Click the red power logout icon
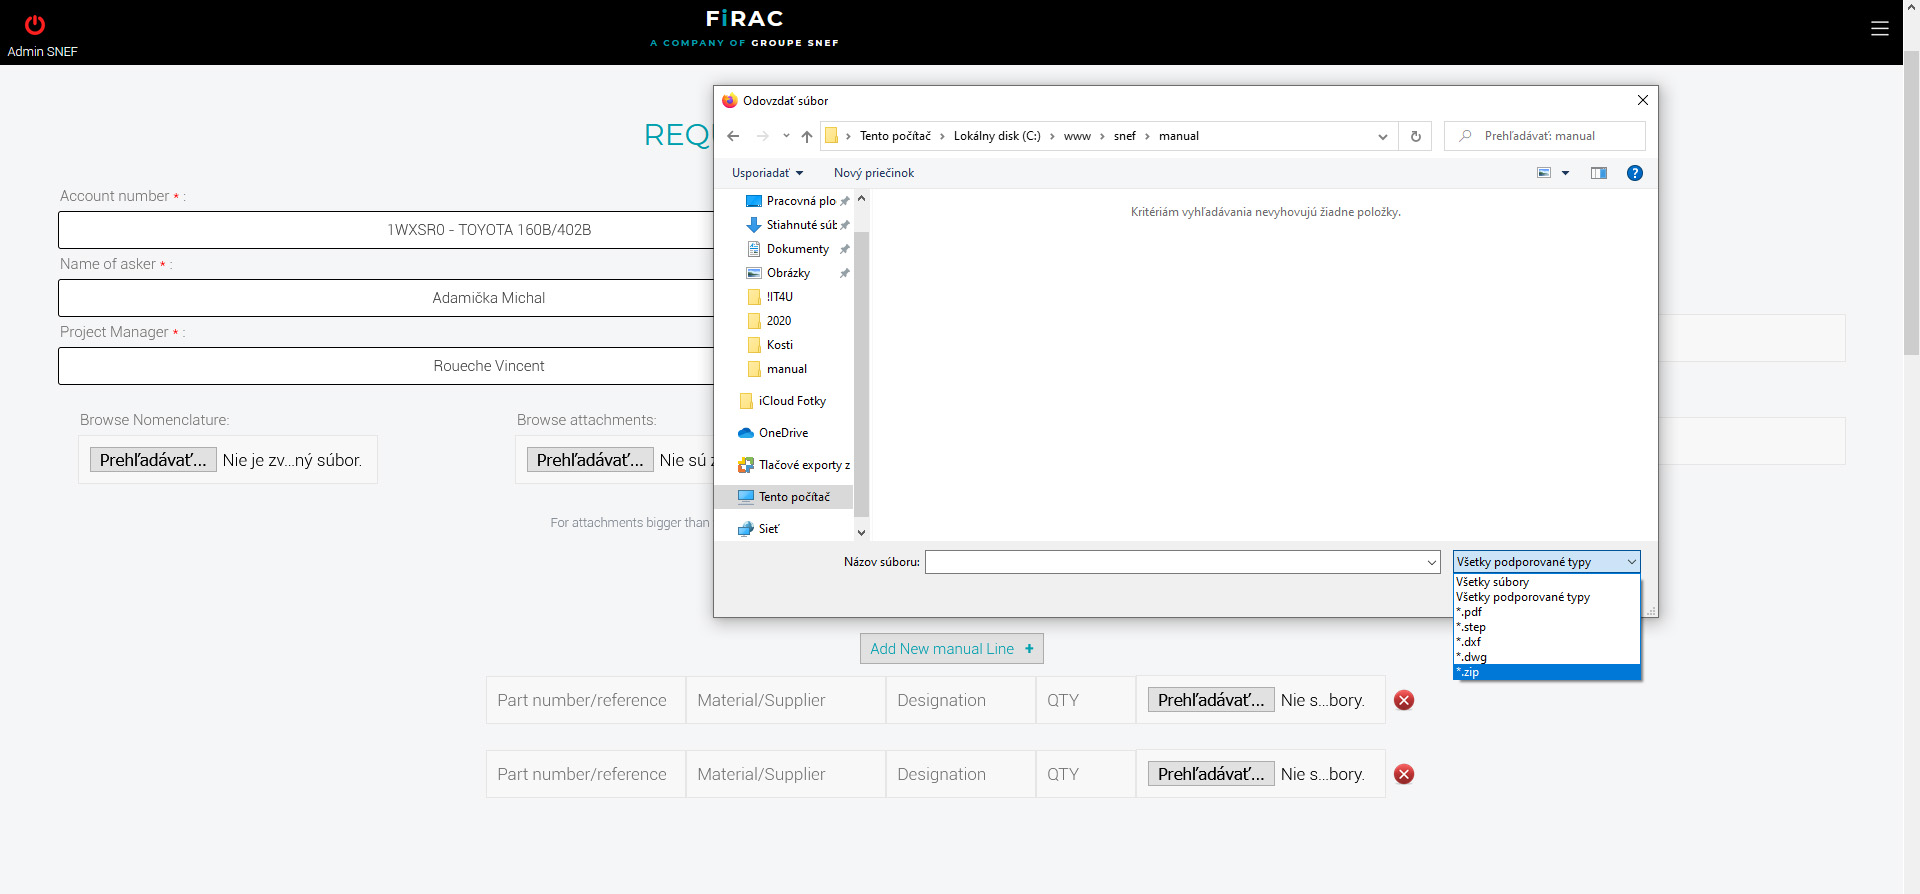This screenshot has width=1920, height=894. point(35,25)
